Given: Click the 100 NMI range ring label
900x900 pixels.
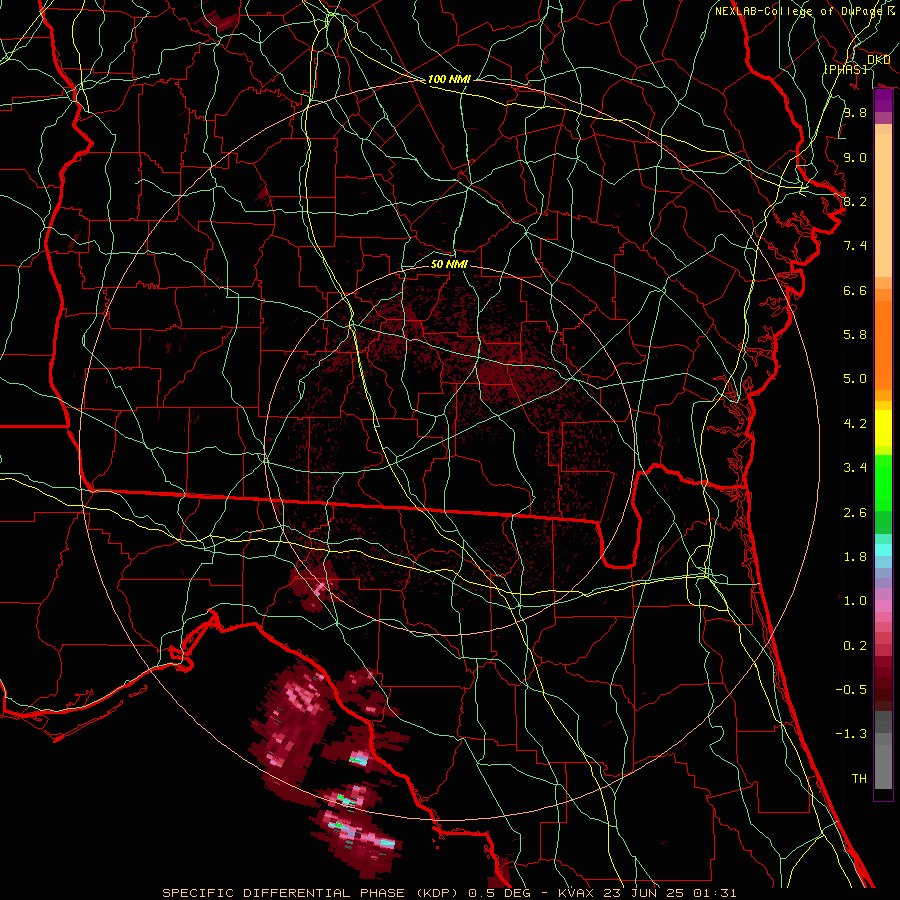Looking at the screenshot, I should tap(449, 79).
